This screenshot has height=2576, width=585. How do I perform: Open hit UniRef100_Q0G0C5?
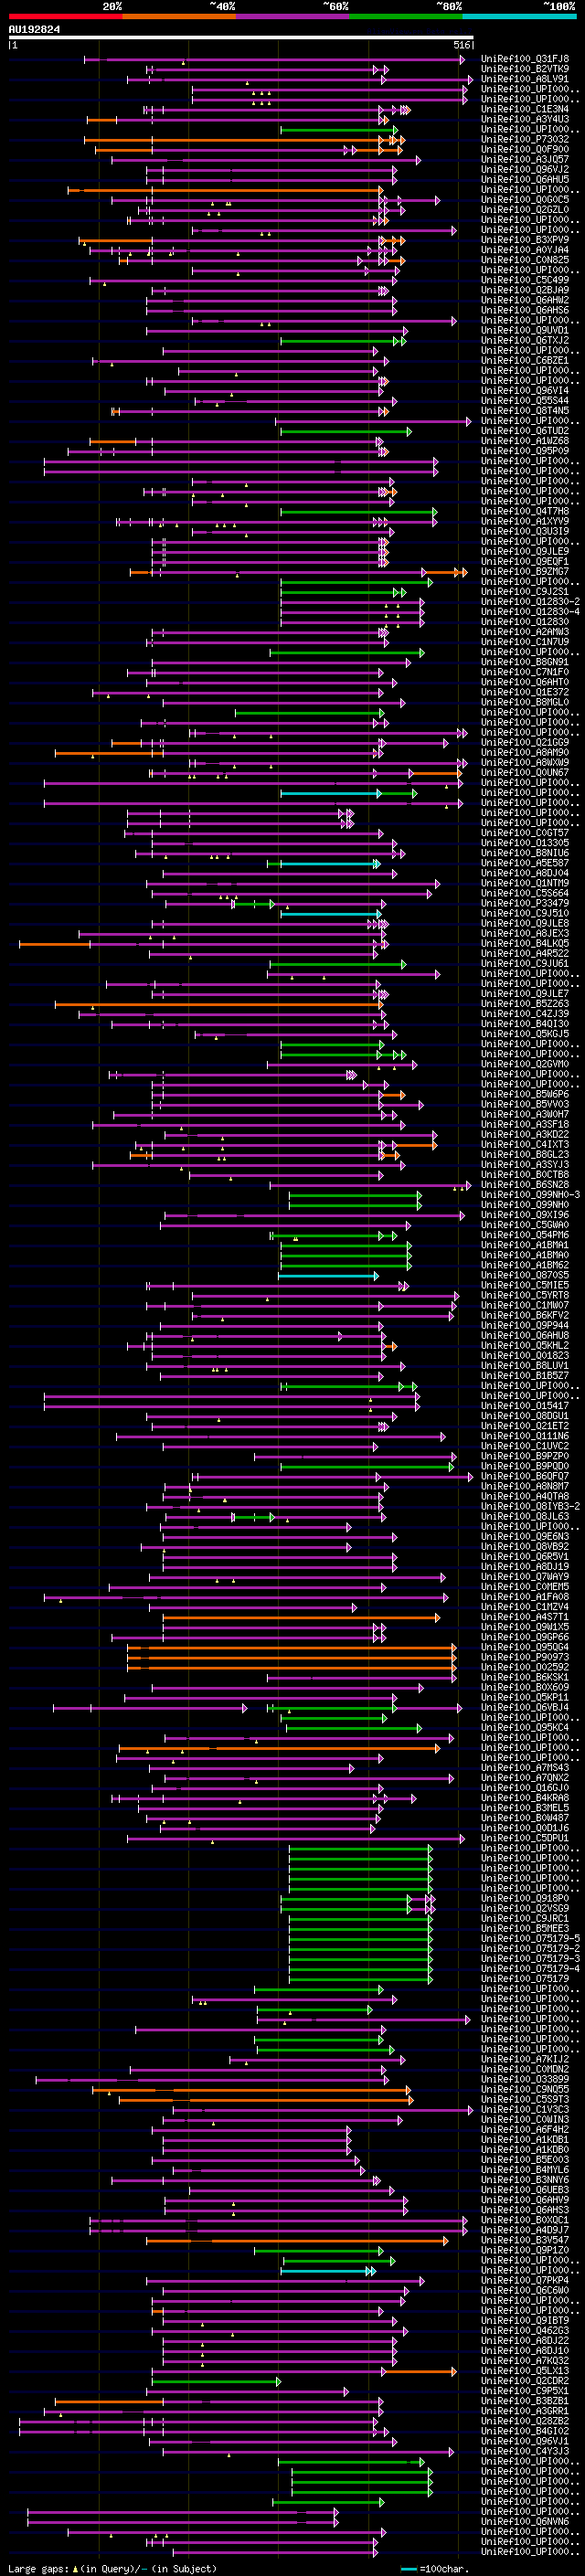525,199
